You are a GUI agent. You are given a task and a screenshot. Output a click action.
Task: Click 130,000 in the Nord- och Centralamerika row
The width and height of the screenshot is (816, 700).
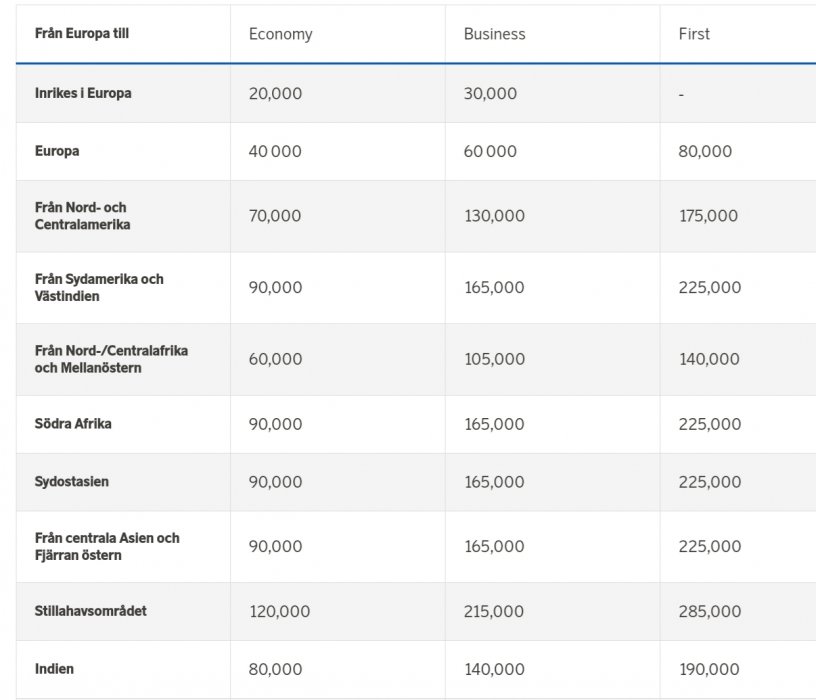tap(494, 216)
